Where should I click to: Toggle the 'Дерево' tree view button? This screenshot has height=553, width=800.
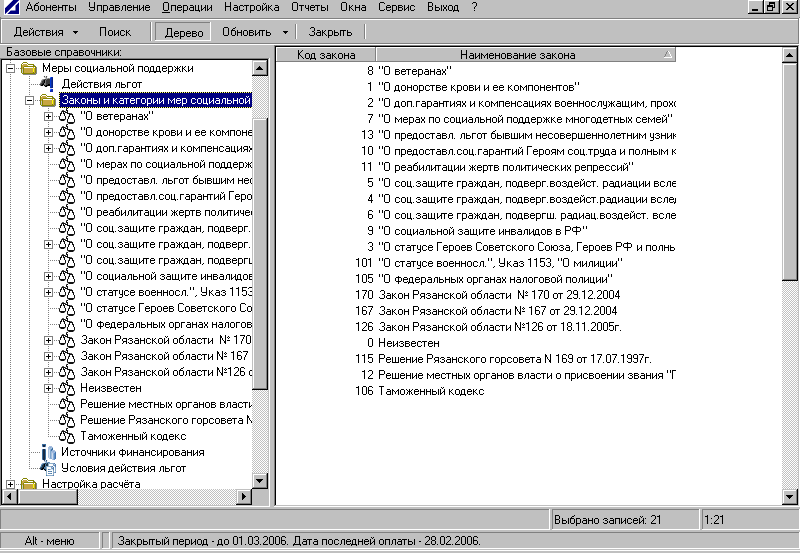tap(181, 32)
